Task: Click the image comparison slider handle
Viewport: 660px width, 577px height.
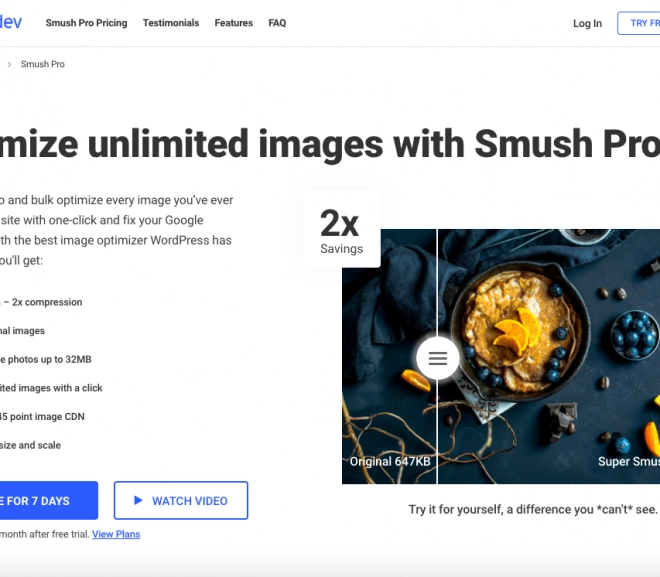Action: coord(437,358)
